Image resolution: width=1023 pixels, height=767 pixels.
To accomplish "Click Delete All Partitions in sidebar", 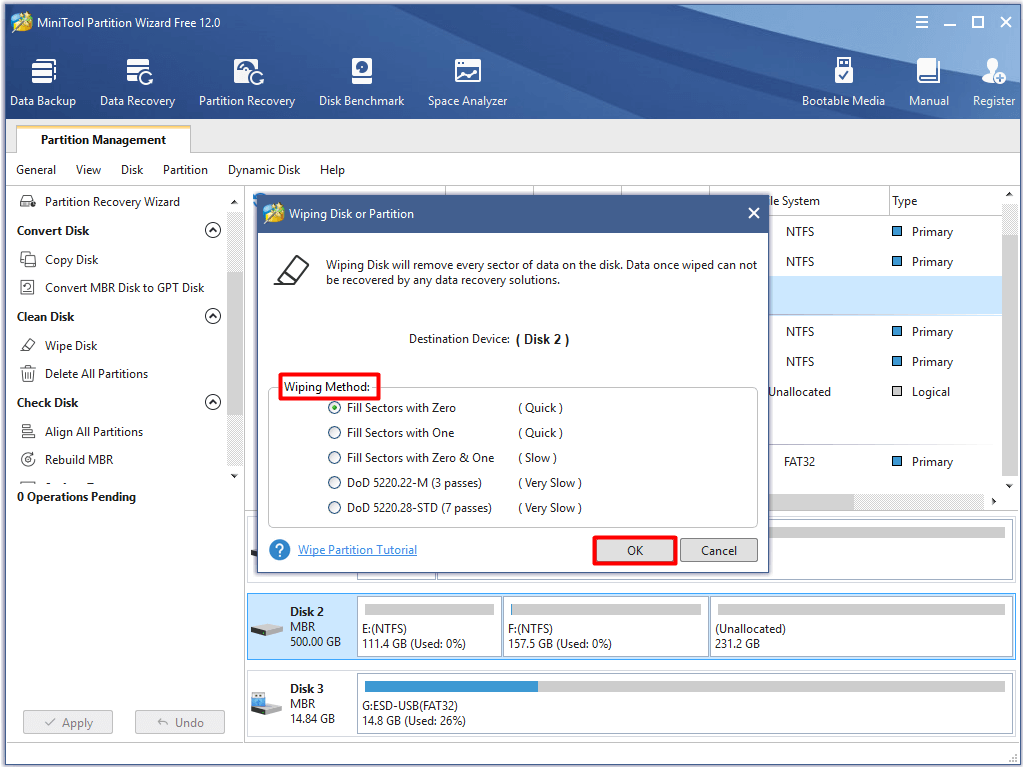I will tap(97, 374).
